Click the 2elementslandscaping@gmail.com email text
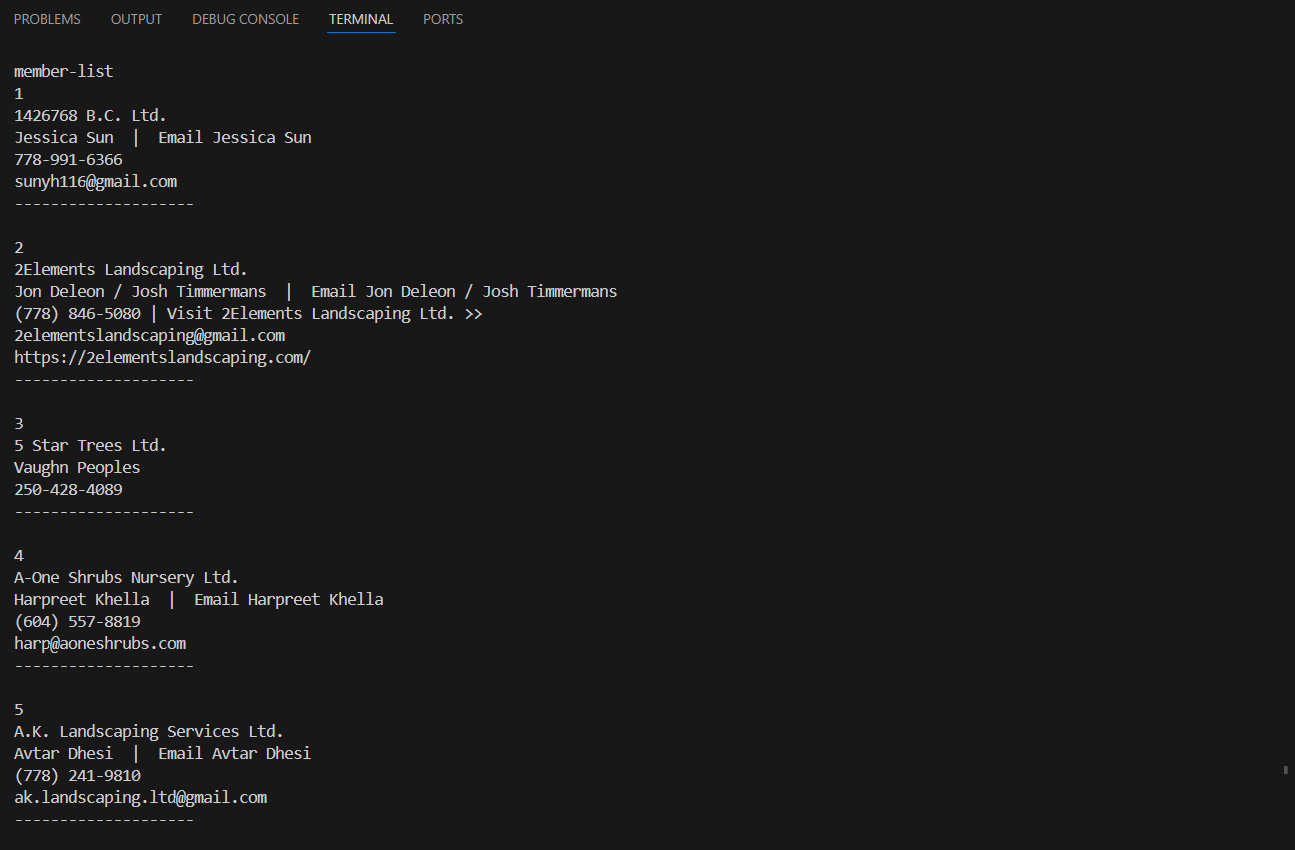The height and width of the screenshot is (850, 1295). [149, 335]
